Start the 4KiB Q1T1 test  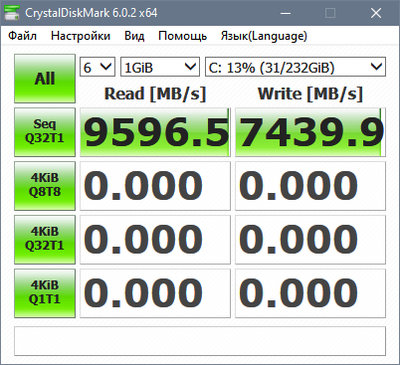[x=45, y=293]
